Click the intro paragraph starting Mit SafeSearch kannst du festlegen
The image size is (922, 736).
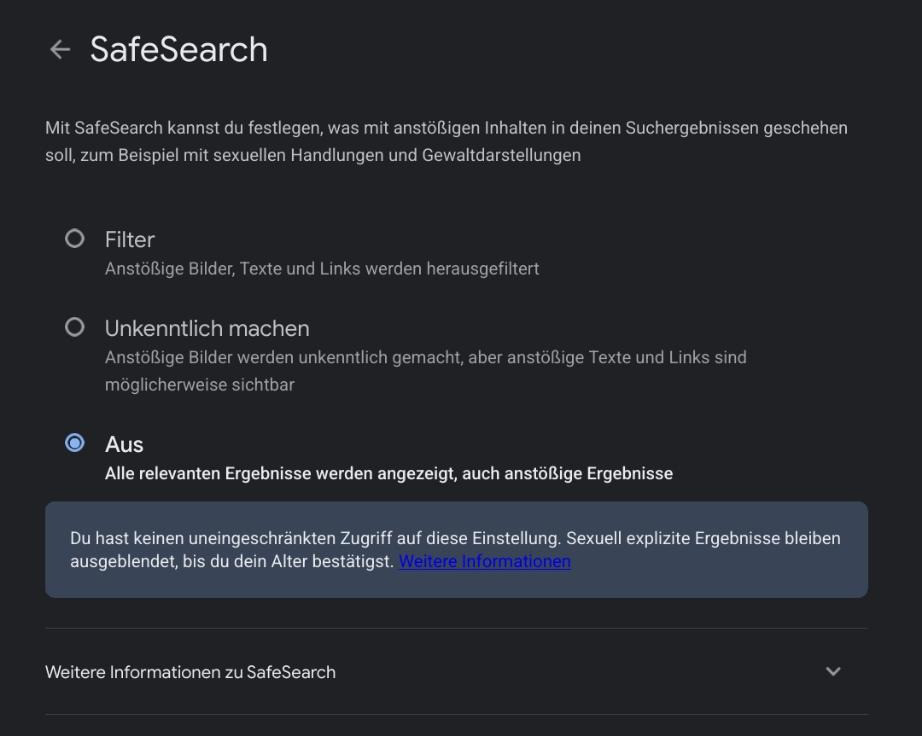(446, 142)
